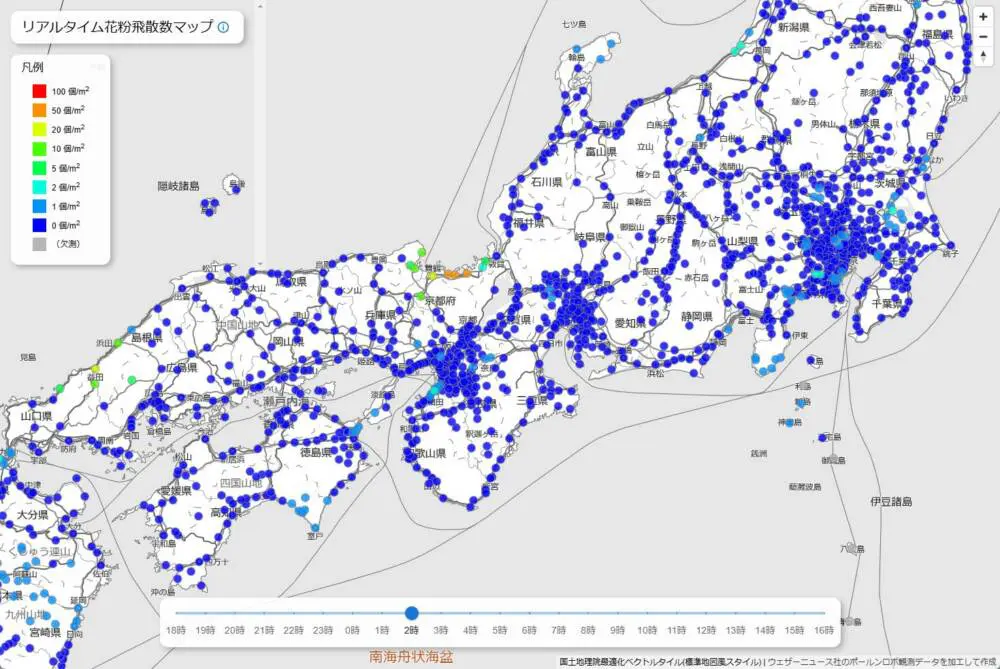Zoom out with the minus button
Viewport: 1000px width, 669px height.
tap(983, 37)
